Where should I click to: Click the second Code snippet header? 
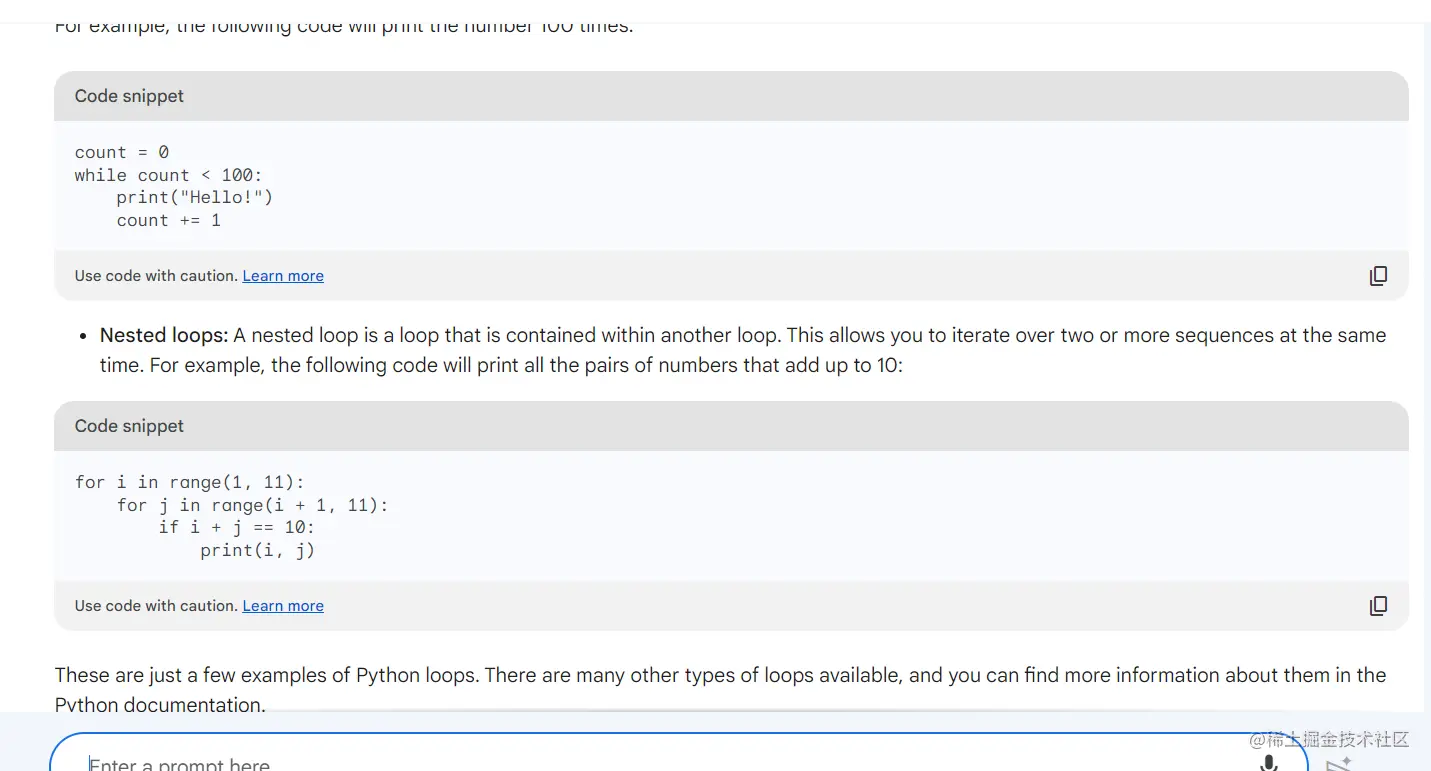[130, 426]
